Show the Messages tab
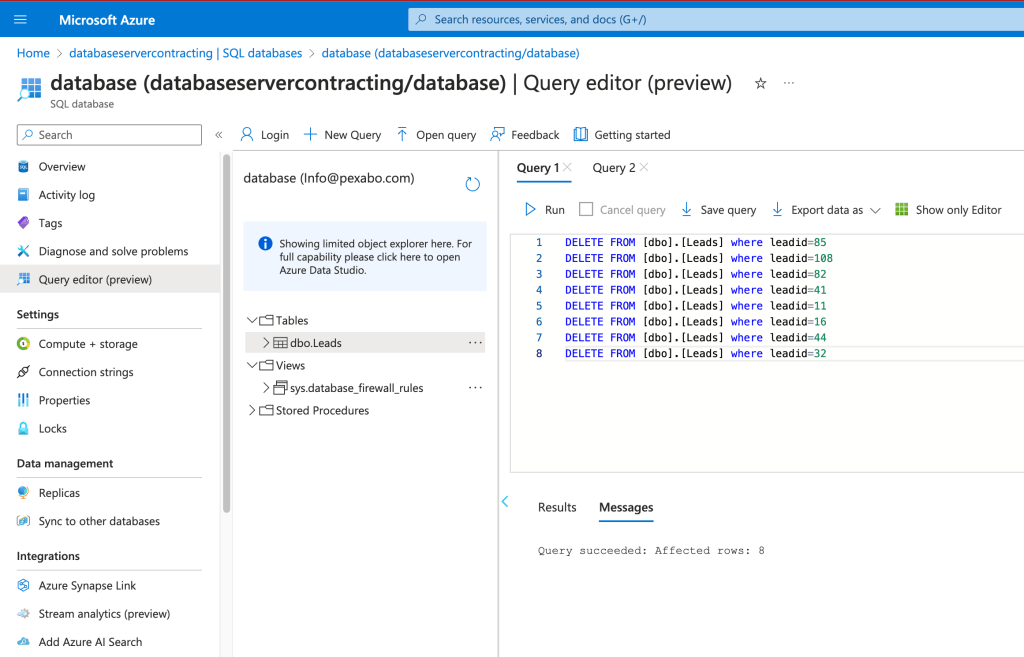This screenshot has width=1024, height=657. pos(626,507)
